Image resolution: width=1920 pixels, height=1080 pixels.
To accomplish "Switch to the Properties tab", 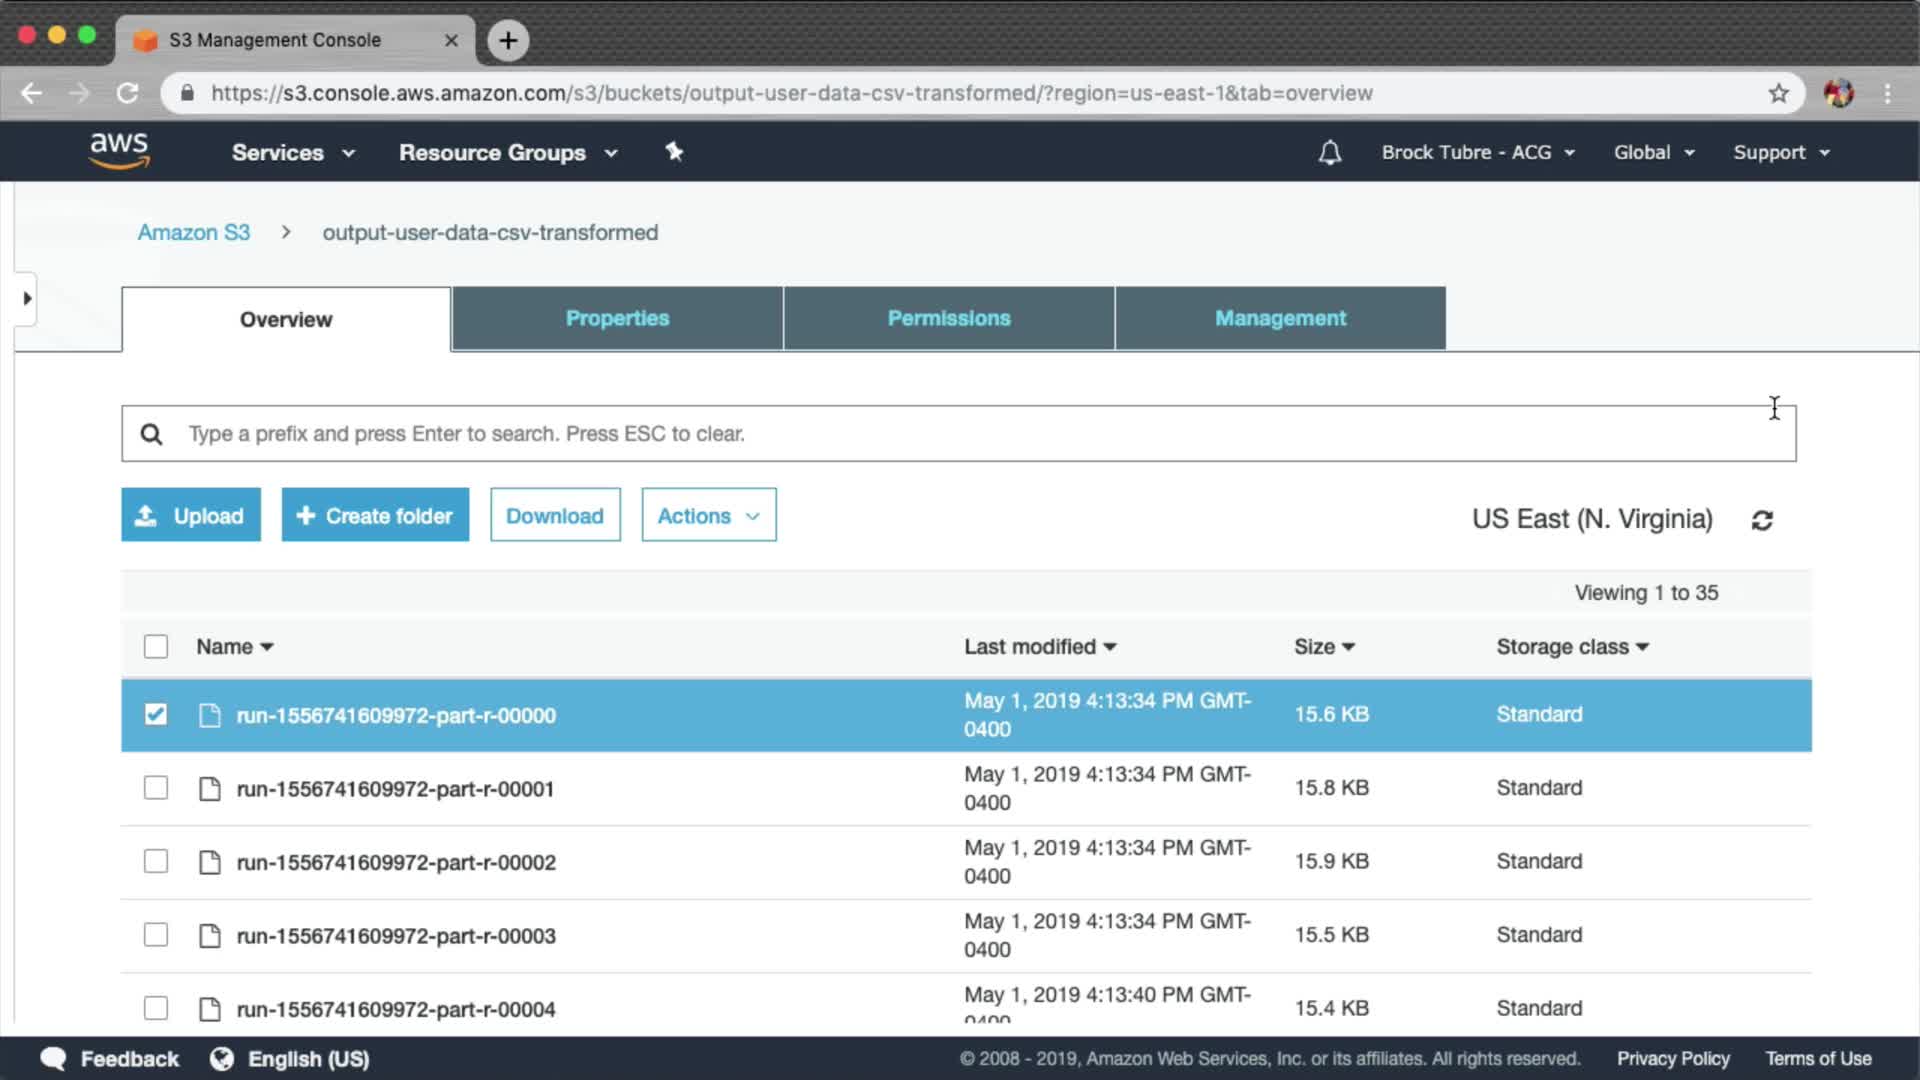I will pos(617,318).
